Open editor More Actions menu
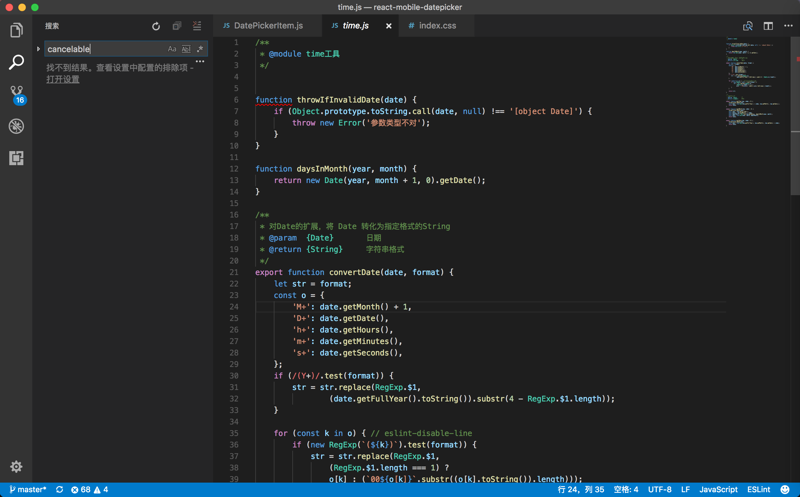The height and width of the screenshot is (497, 800). pyautogui.click(x=788, y=26)
